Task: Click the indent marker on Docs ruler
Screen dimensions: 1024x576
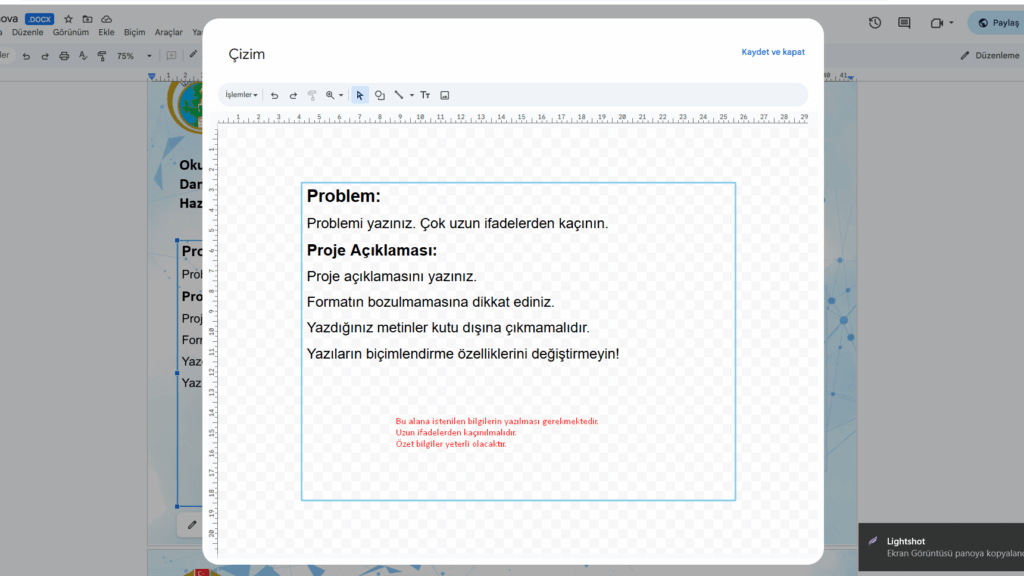Action: [x=152, y=76]
